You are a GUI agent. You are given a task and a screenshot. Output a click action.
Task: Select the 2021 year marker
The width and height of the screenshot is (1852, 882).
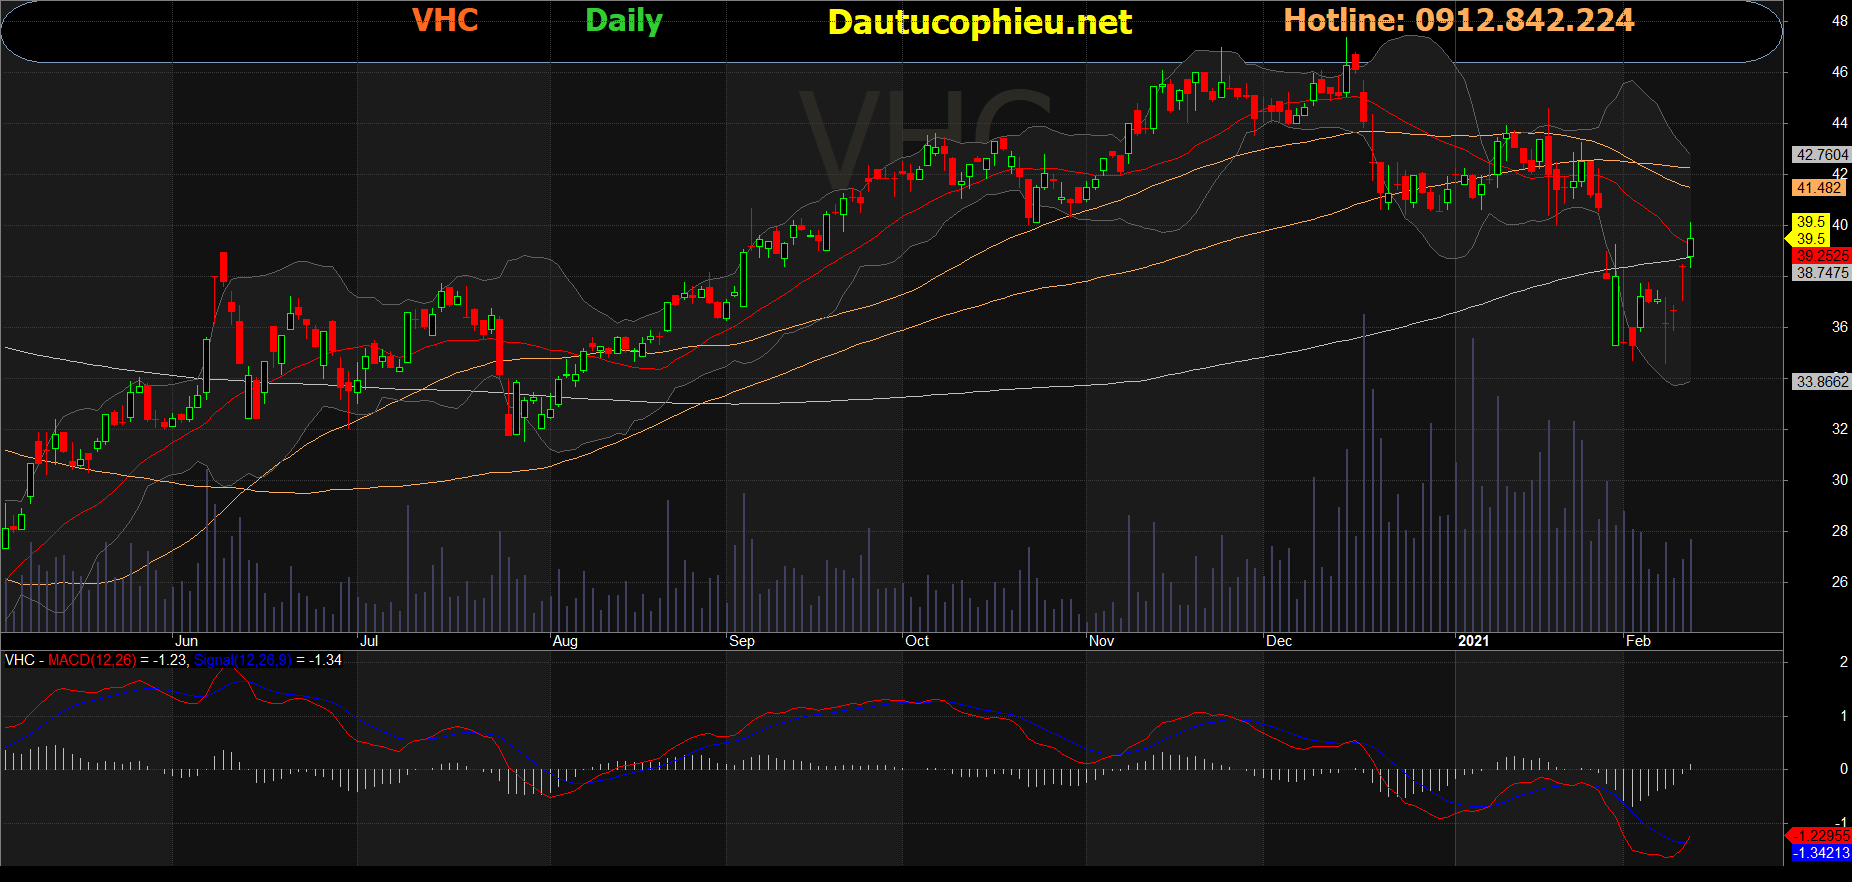click(x=1473, y=641)
